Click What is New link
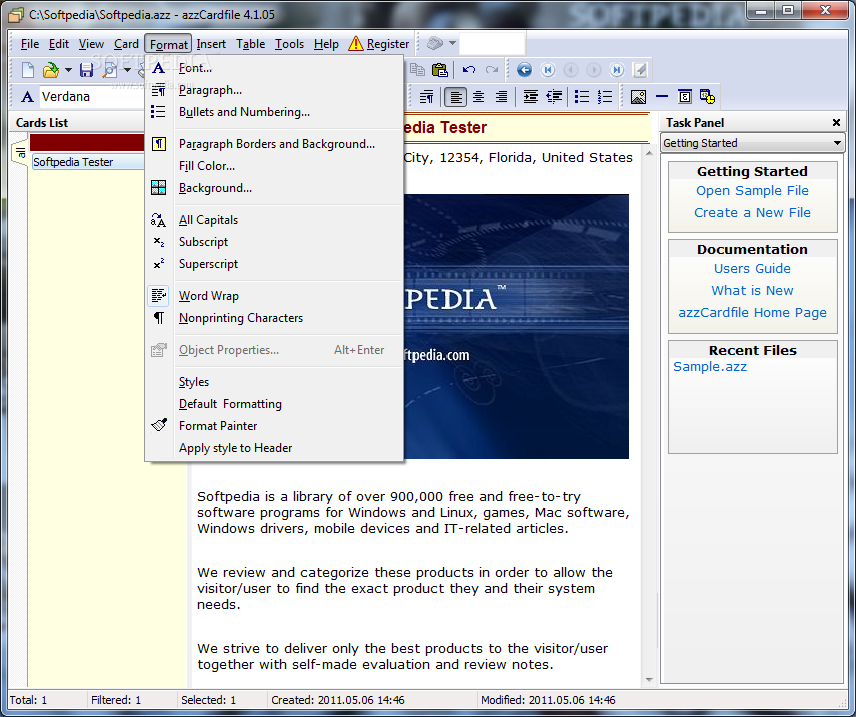The width and height of the screenshot is (856, 717). pos(752,291)
